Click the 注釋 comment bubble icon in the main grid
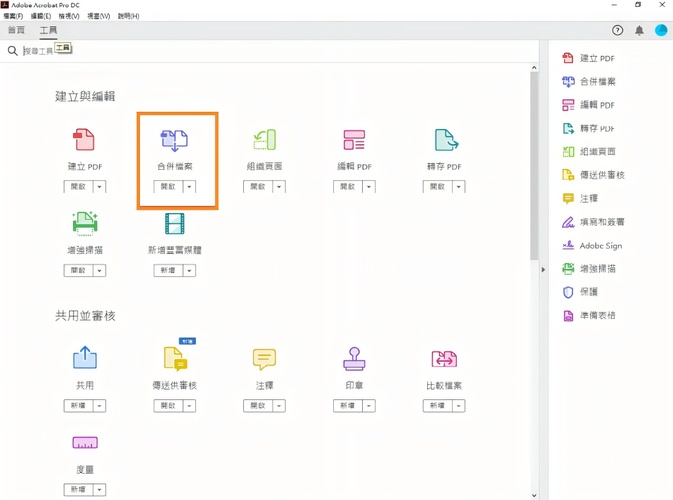 coord(264,359)
